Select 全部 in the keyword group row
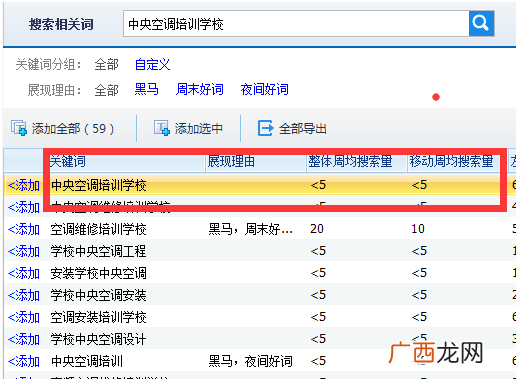 click(106, 64)
